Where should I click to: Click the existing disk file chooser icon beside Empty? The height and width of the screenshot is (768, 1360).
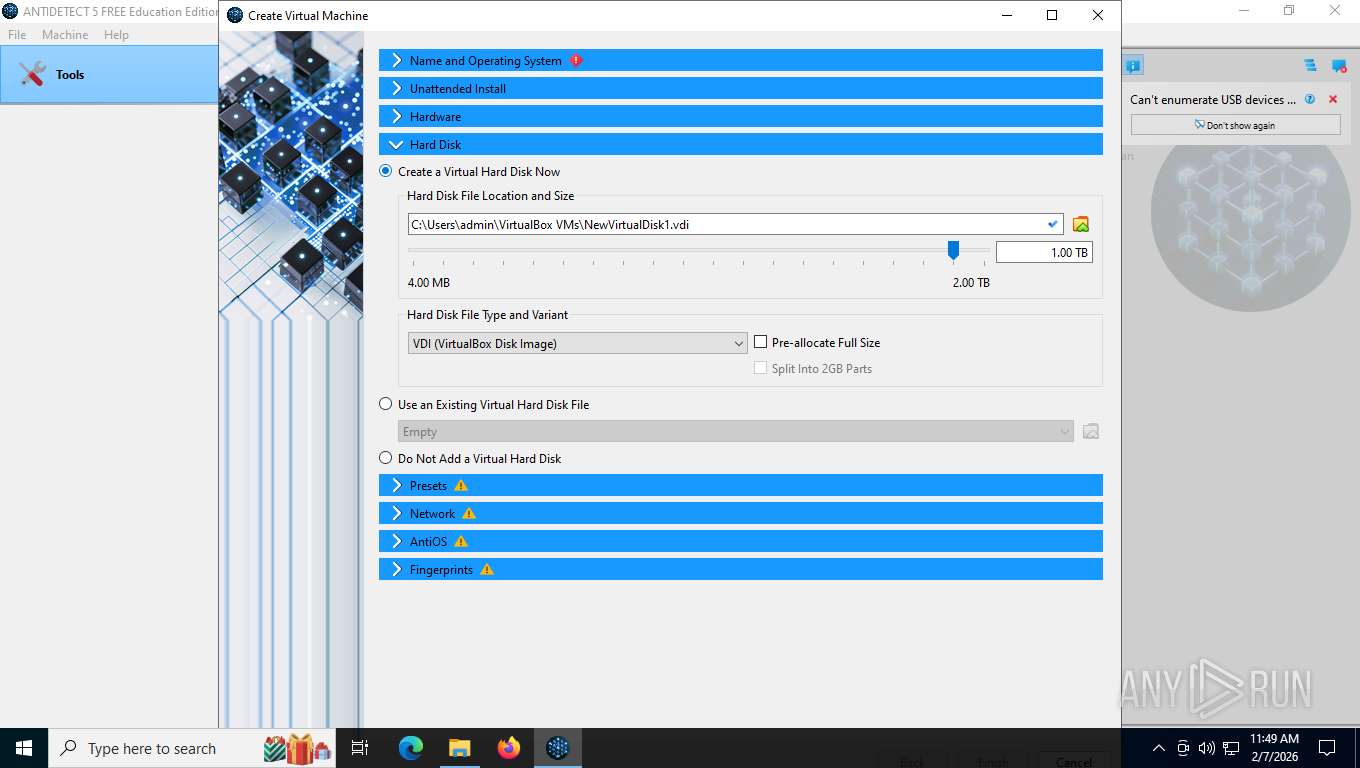[1091, 432]
